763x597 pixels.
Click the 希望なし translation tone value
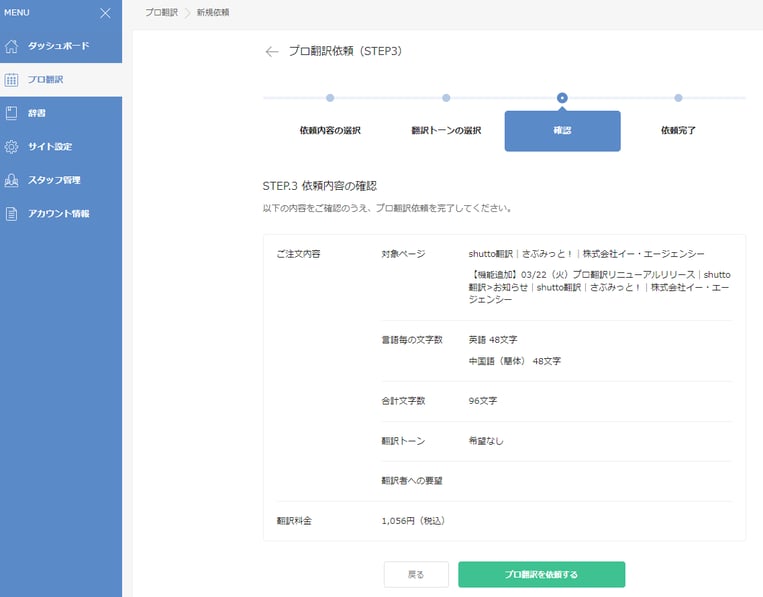486,441
